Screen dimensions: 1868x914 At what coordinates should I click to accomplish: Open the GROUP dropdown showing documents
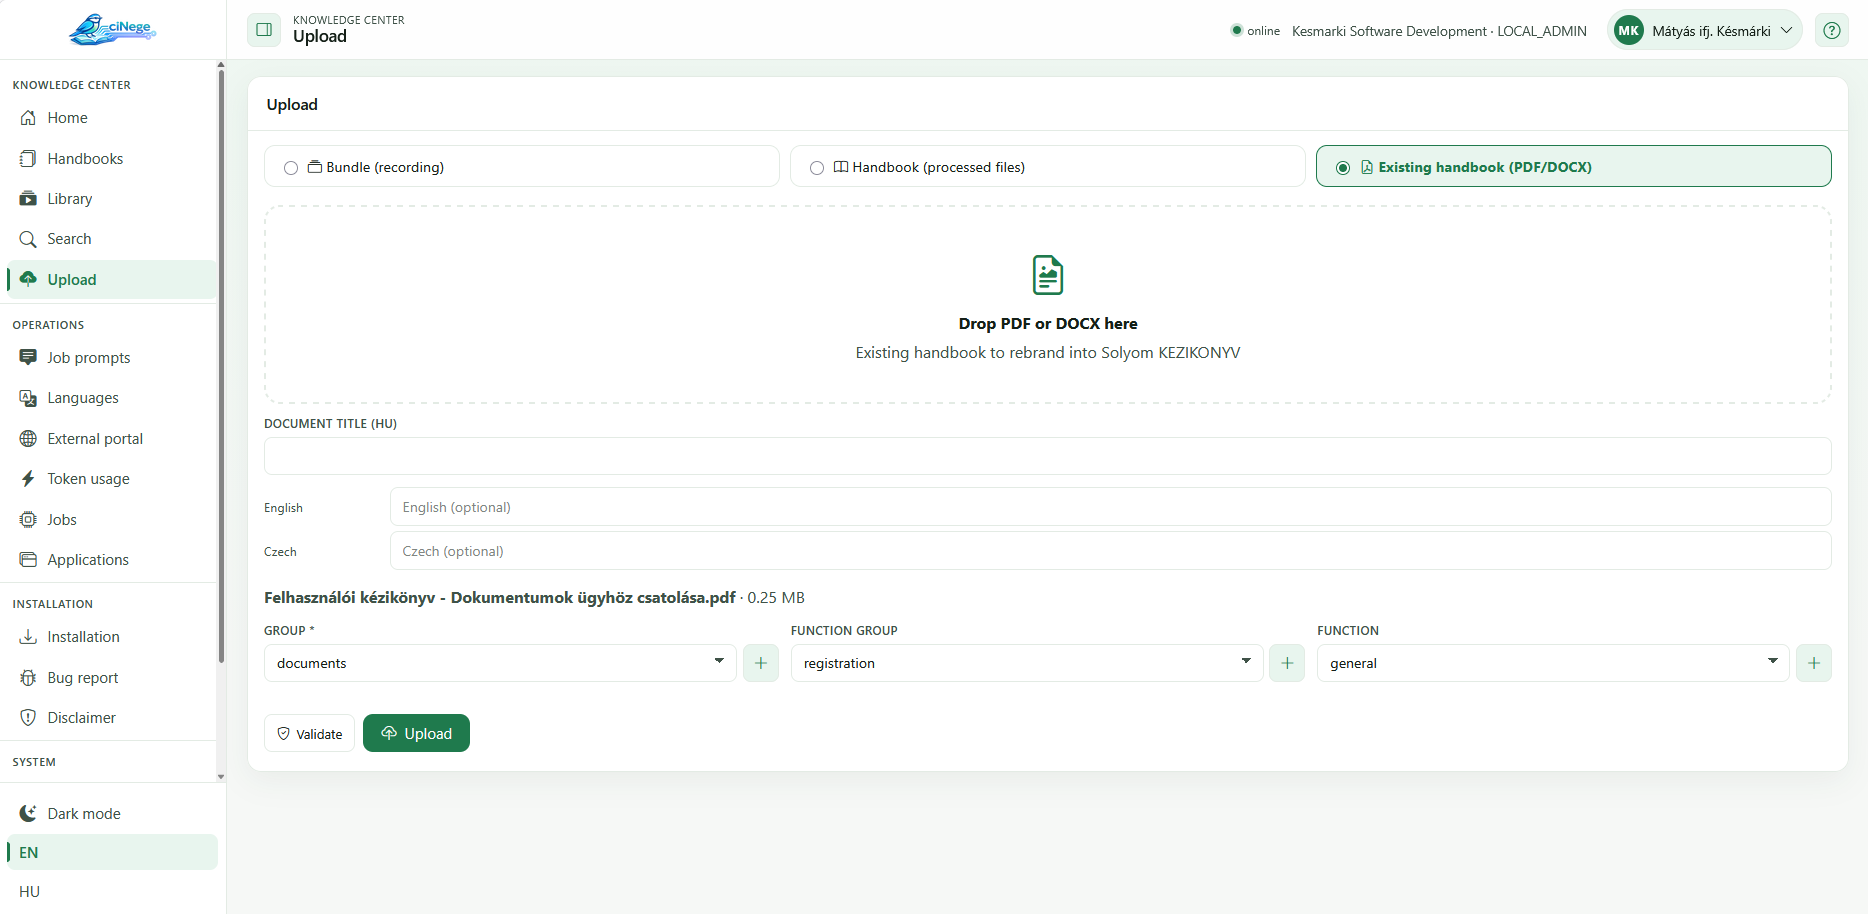pyautogui.click(x=500, y=663)
